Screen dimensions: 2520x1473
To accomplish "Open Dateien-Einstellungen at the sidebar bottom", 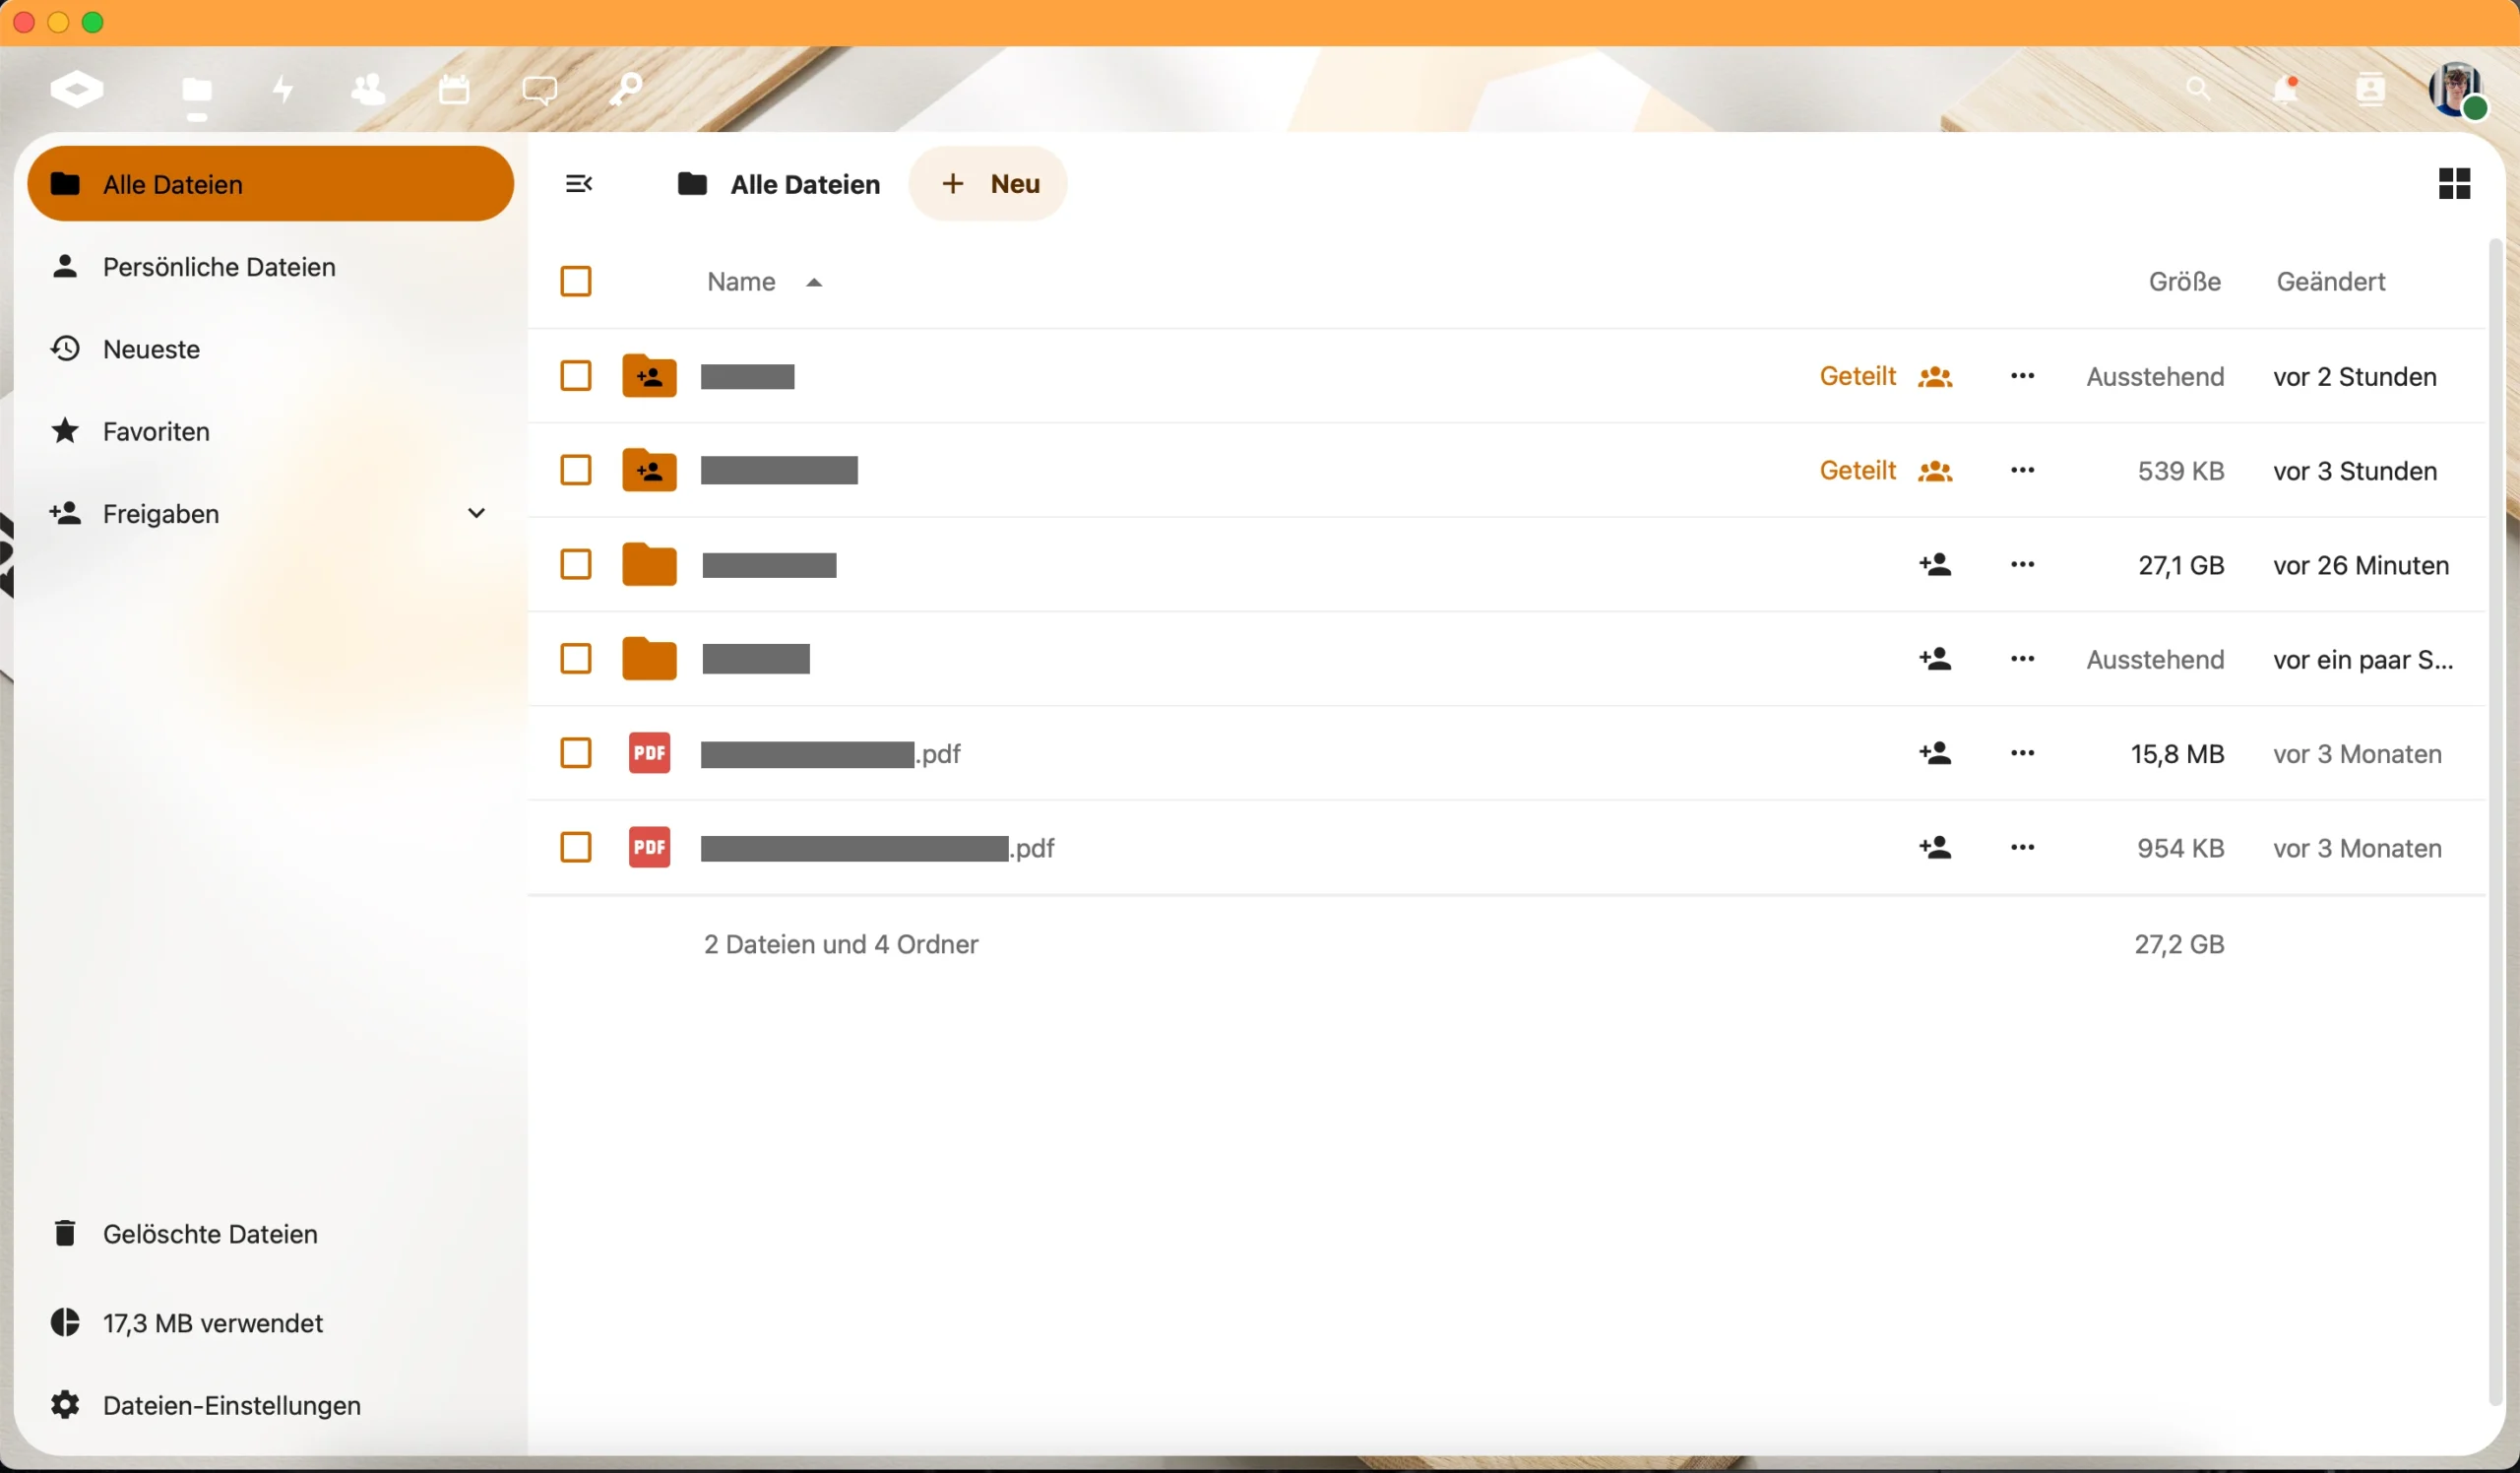I will click(x=231, y=1405).
